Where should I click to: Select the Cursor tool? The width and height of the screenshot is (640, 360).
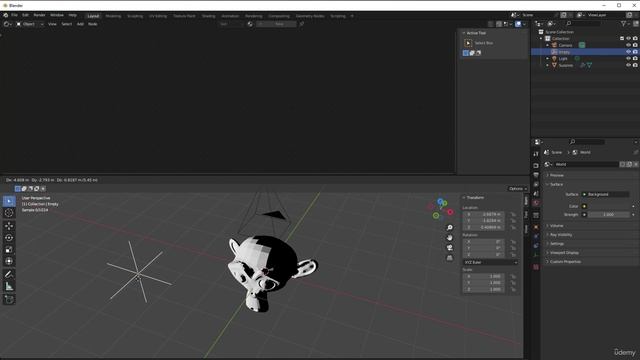pos(9,213)
